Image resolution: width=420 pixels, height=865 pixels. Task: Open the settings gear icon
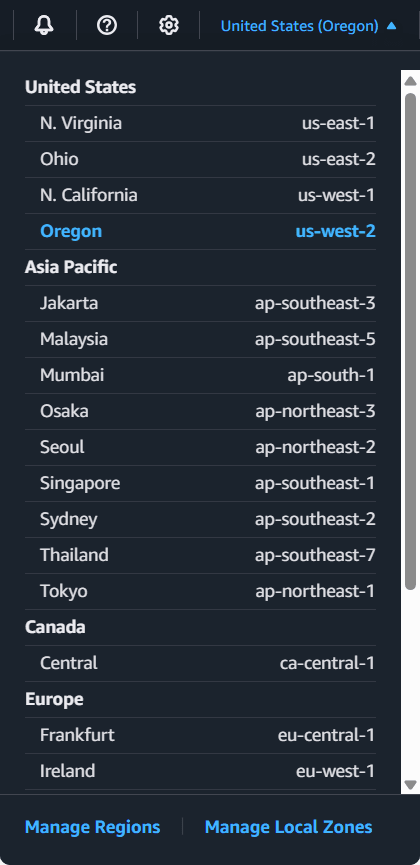click(169, 25)
